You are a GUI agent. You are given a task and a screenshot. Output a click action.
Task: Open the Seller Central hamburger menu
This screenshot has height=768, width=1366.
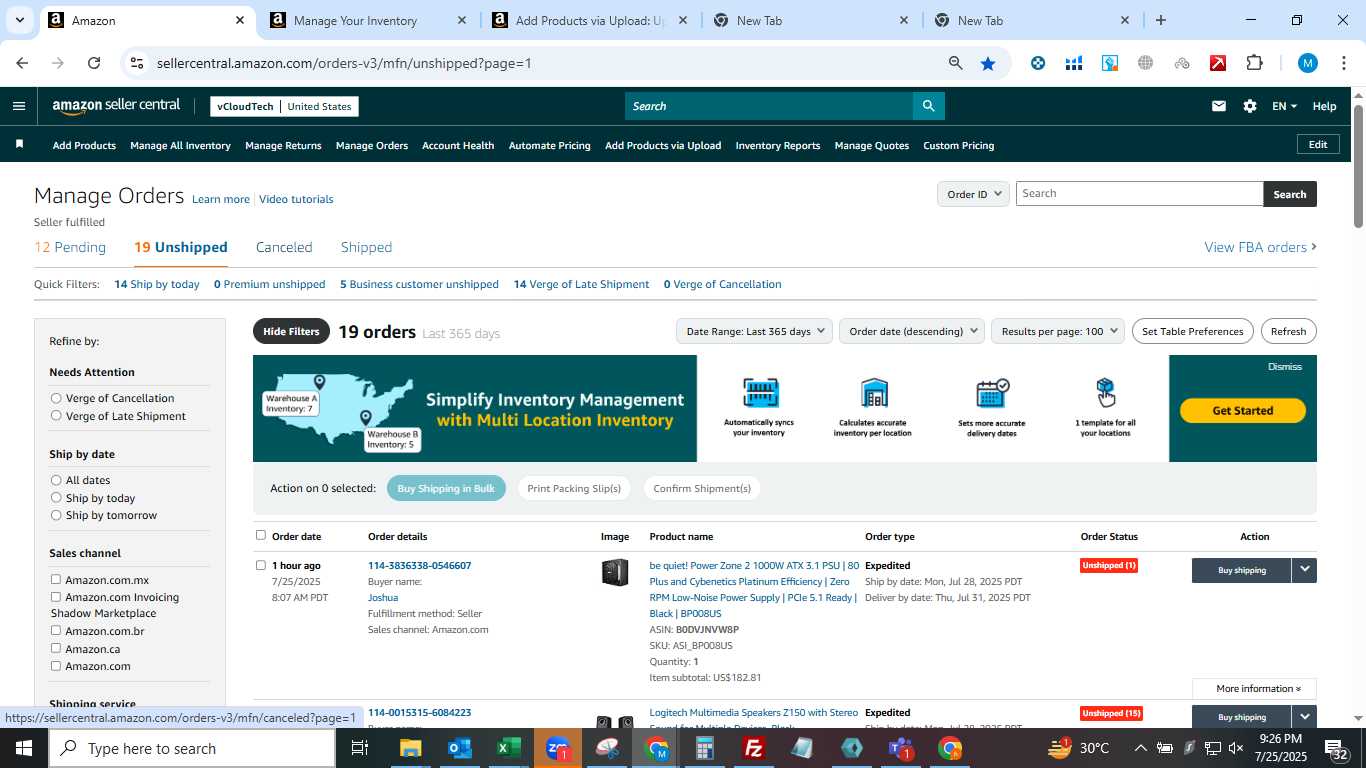click(19, 106)
